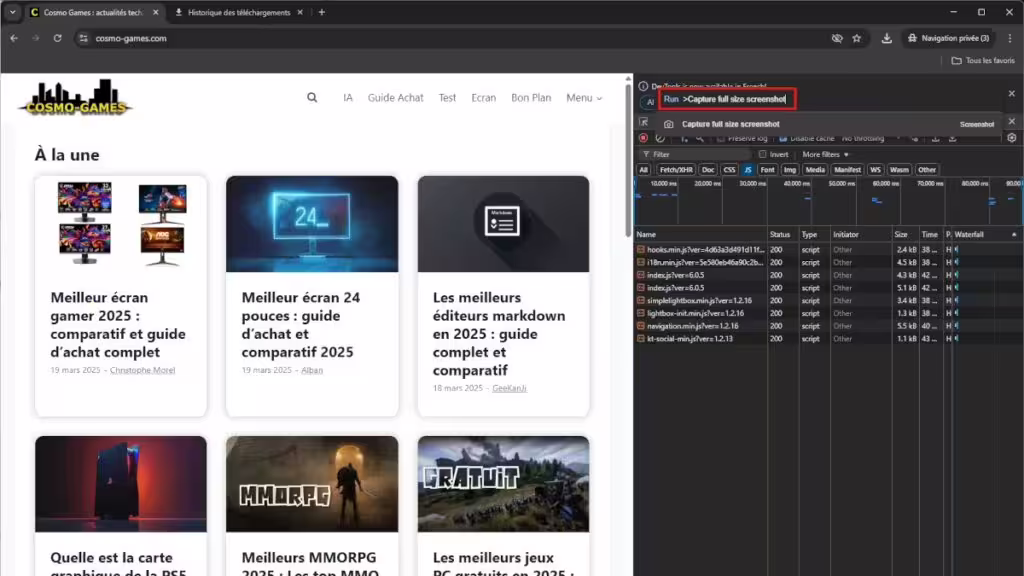Viewport: 1024px width, 576px height.
Task: Sort by the Size column header
Action: 905,234
